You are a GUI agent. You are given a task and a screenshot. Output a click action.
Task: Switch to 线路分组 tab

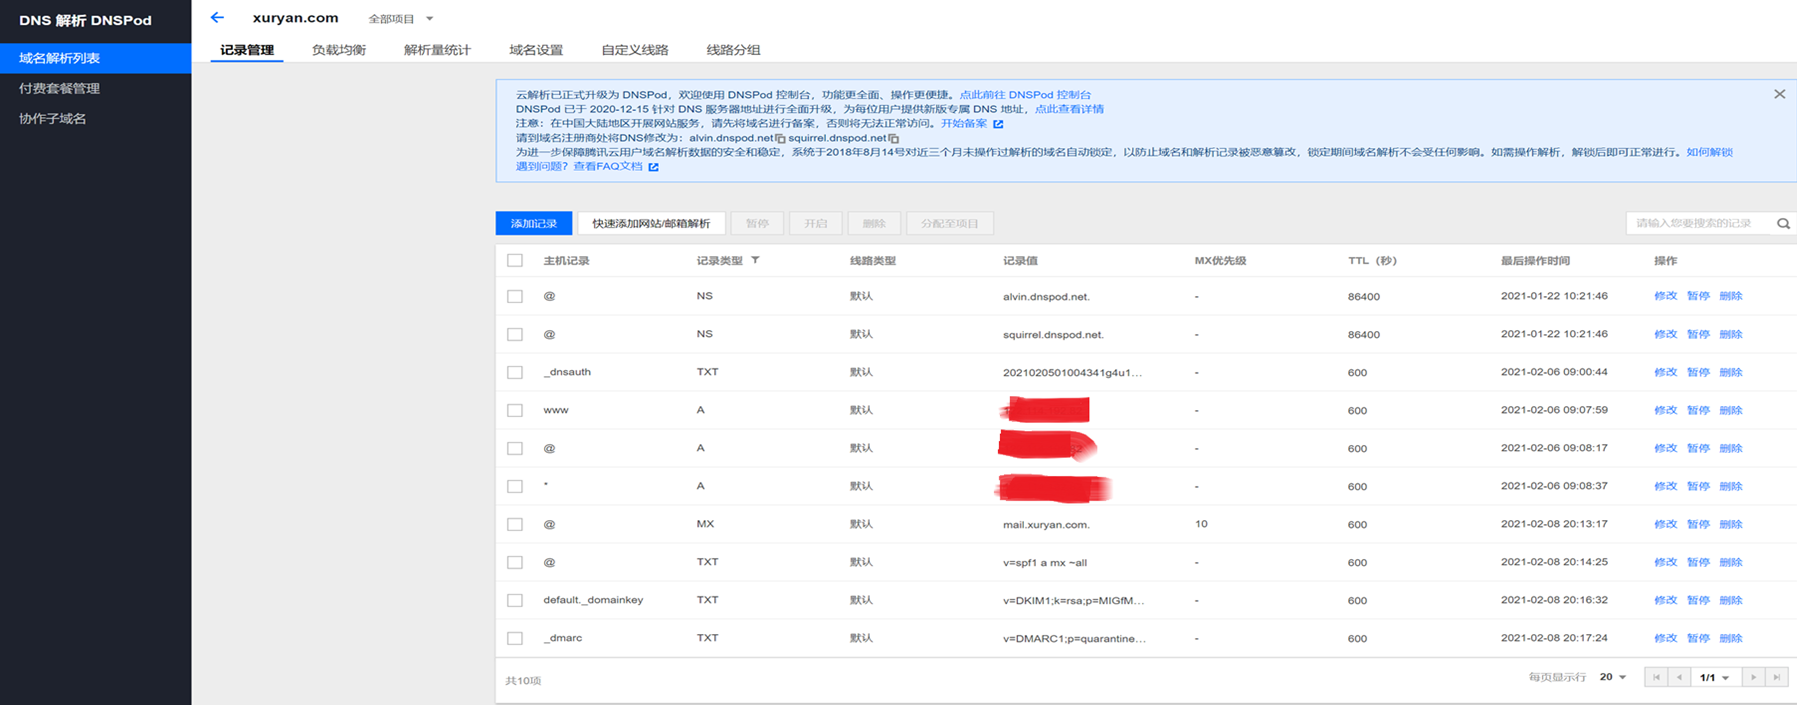point(733,49)
